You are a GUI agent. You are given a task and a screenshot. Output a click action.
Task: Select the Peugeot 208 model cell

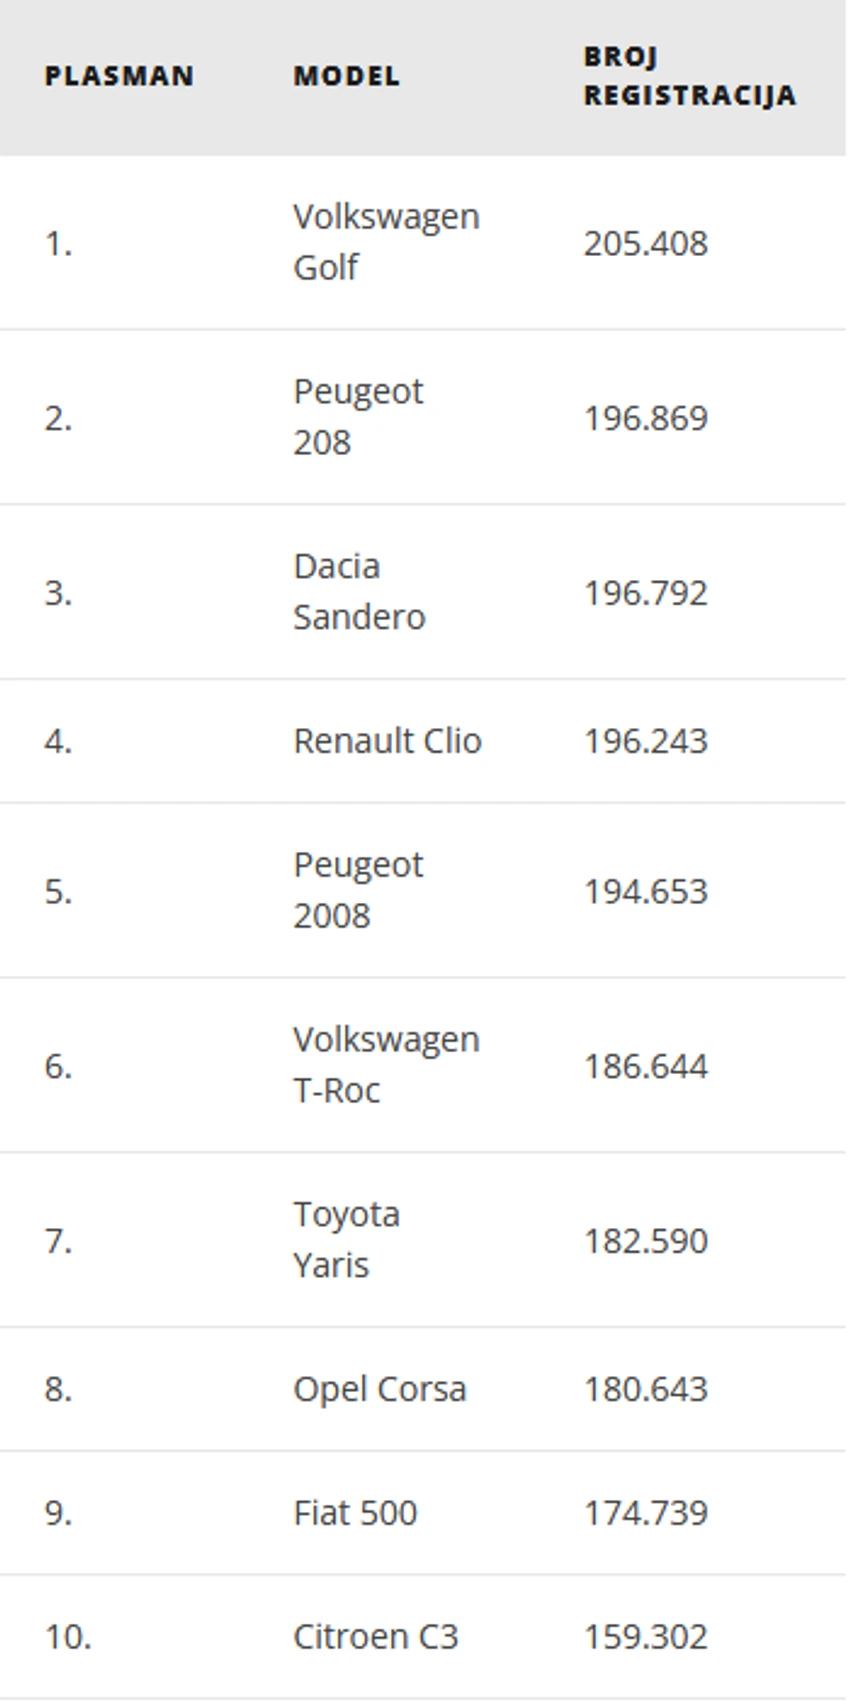(x=358, y=417)
